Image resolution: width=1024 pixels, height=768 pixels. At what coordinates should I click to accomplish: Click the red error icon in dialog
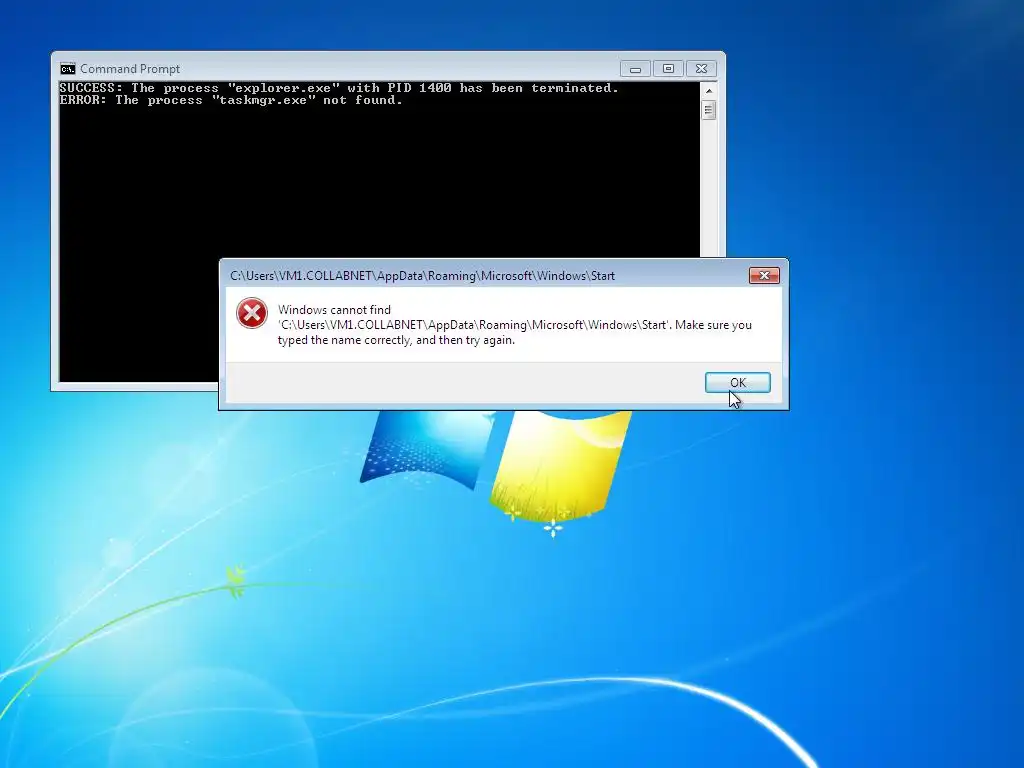pyautogui.click(x=251, y=313)
